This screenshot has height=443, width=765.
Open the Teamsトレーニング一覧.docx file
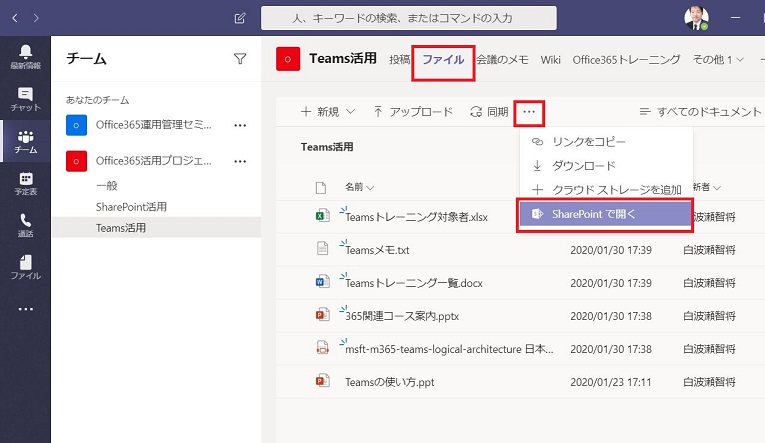click(414, 283)
